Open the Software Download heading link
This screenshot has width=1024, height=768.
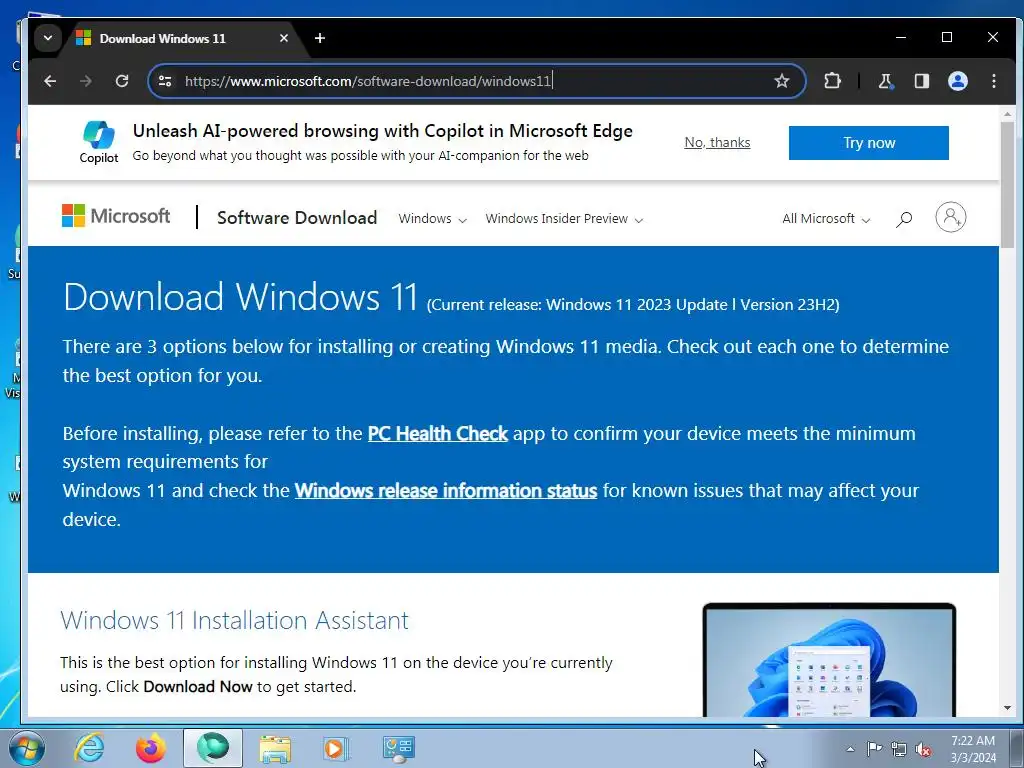point(297,217)
